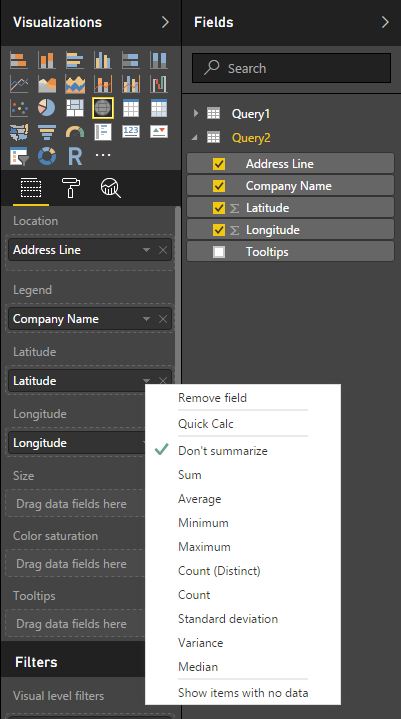Select the treemap visual
This screenshot has height=719, width=401.
point(75,108)
